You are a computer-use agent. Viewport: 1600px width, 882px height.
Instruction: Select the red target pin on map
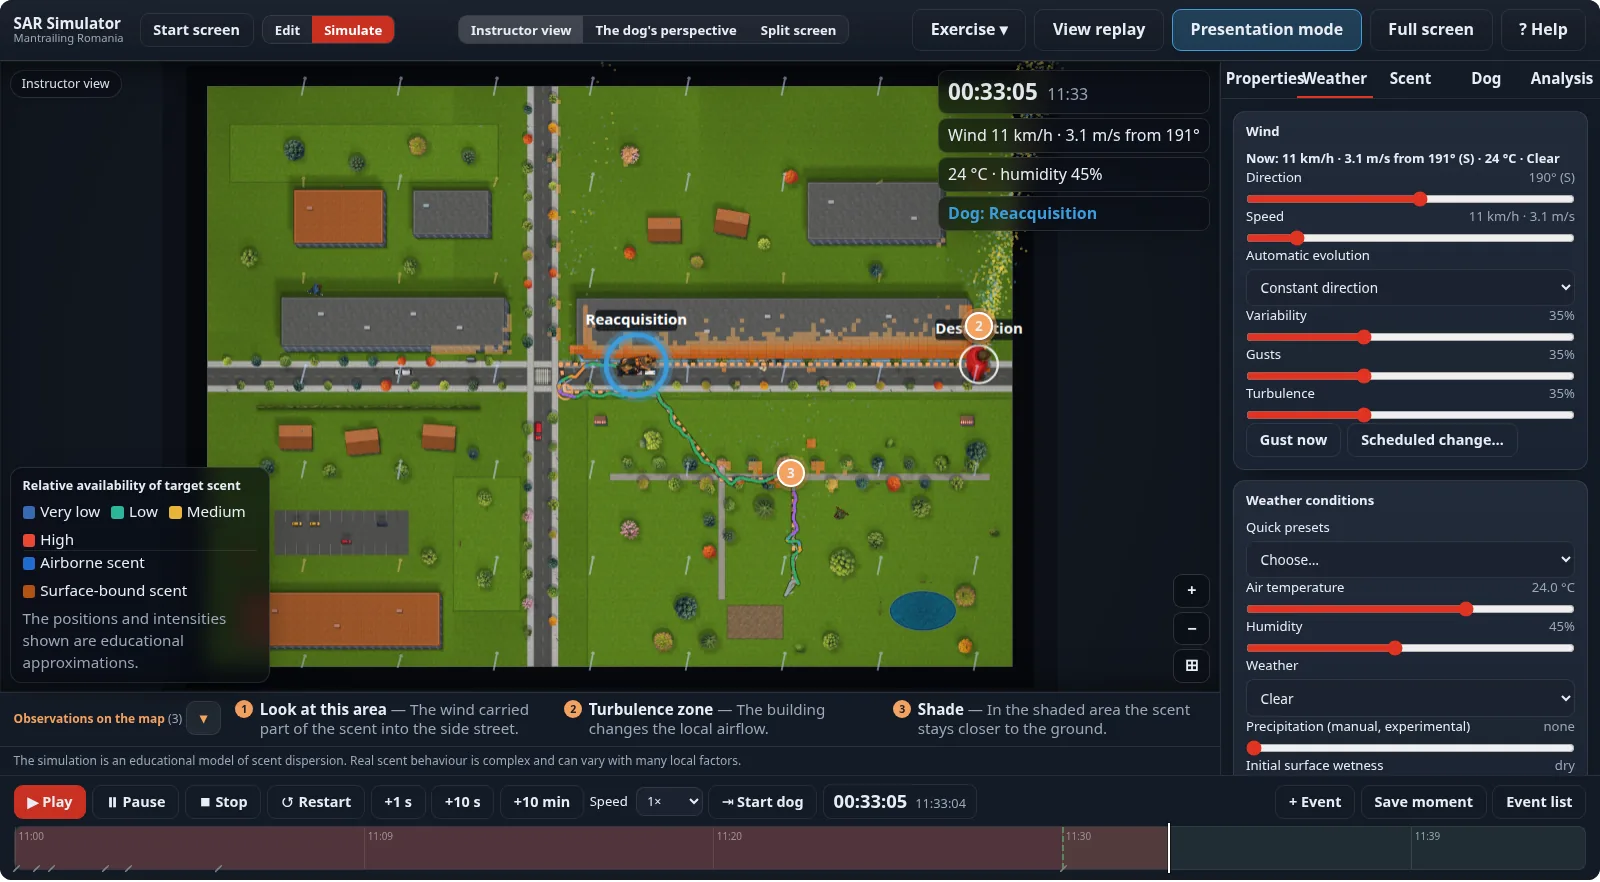[x=979, y=362]
